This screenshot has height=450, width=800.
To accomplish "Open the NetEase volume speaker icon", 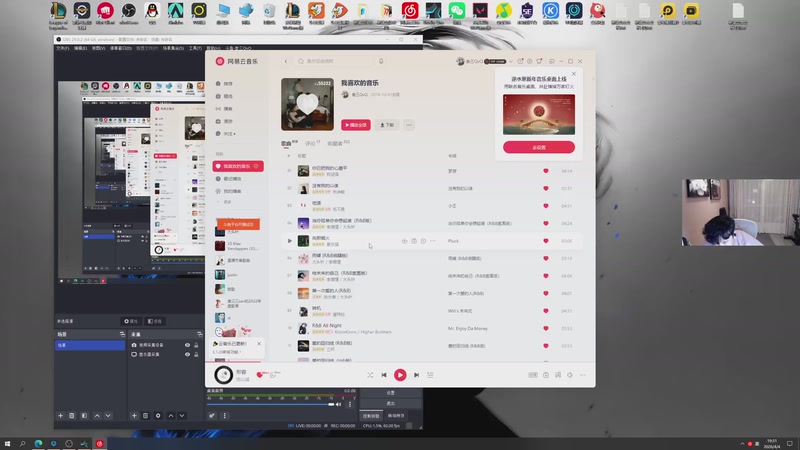I will click(x=570, y=375).
